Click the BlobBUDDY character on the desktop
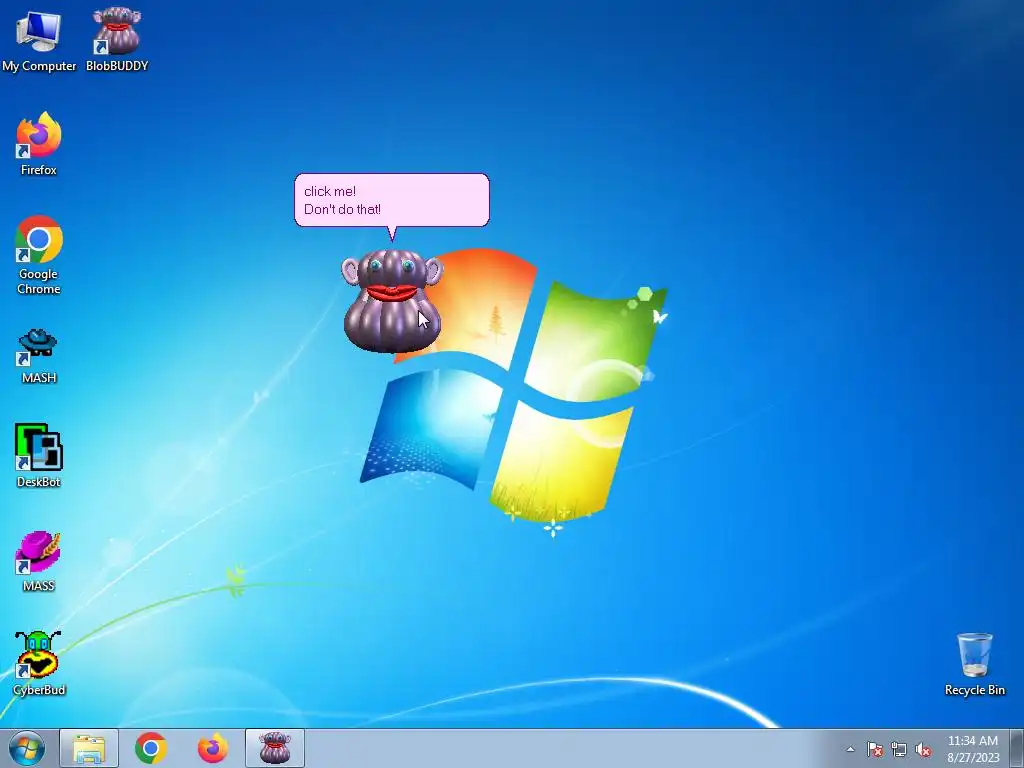This screenshot has width=1024, height=768. (392, 300)
